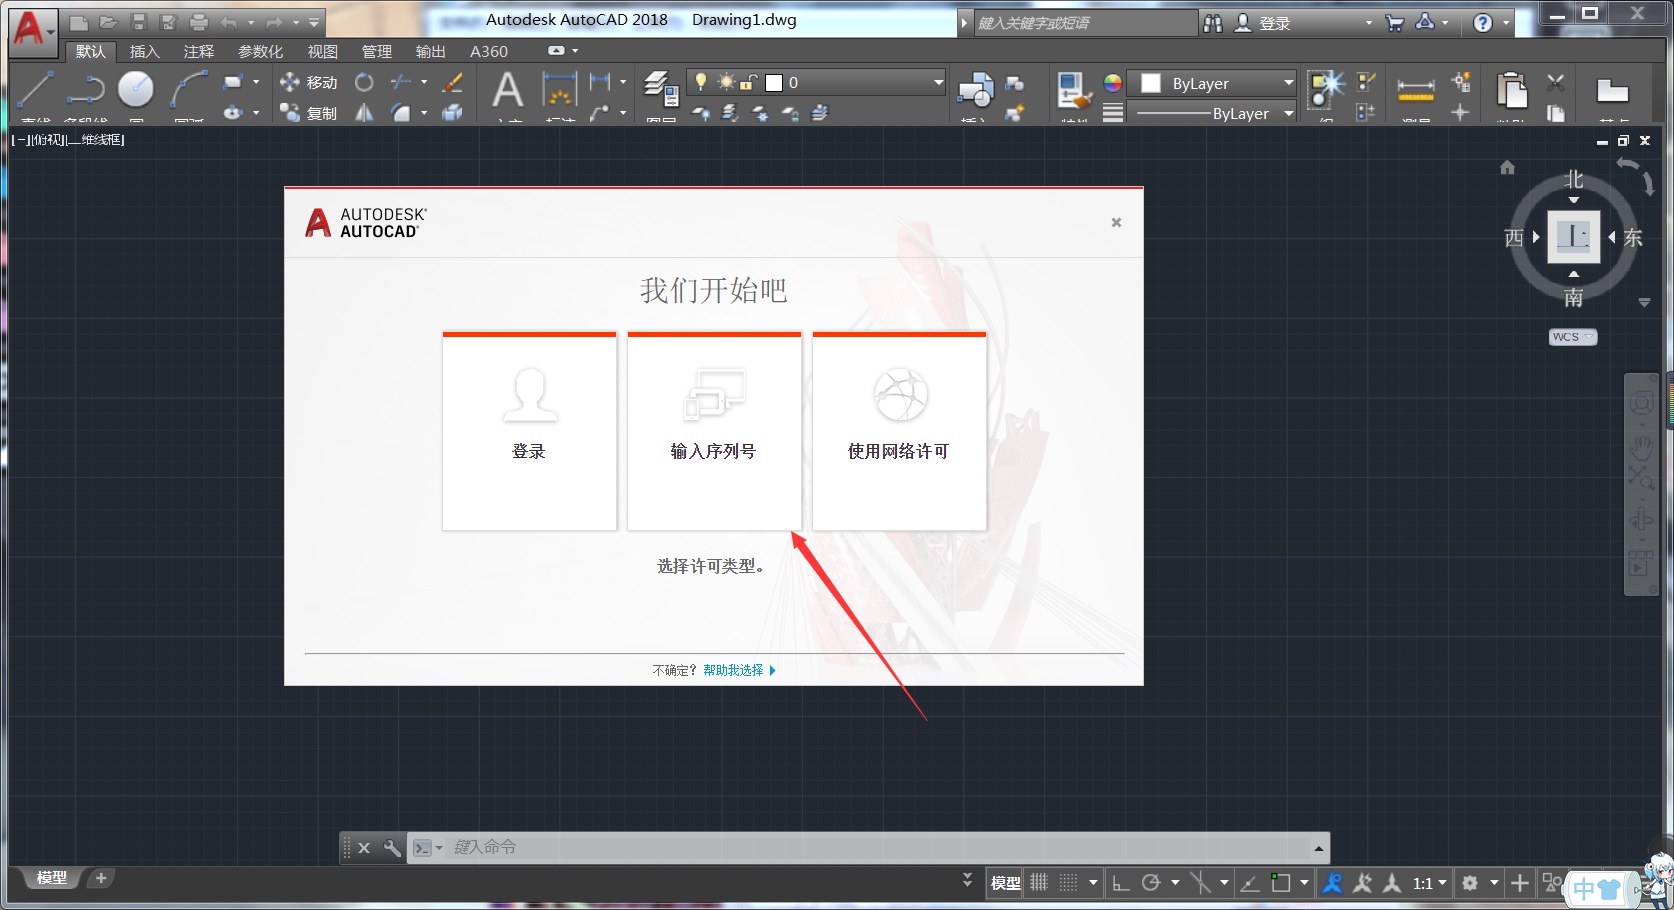Click the Paste clipboard icon
Viewport: 1674px width, 910px height.
coord(1512,90)
